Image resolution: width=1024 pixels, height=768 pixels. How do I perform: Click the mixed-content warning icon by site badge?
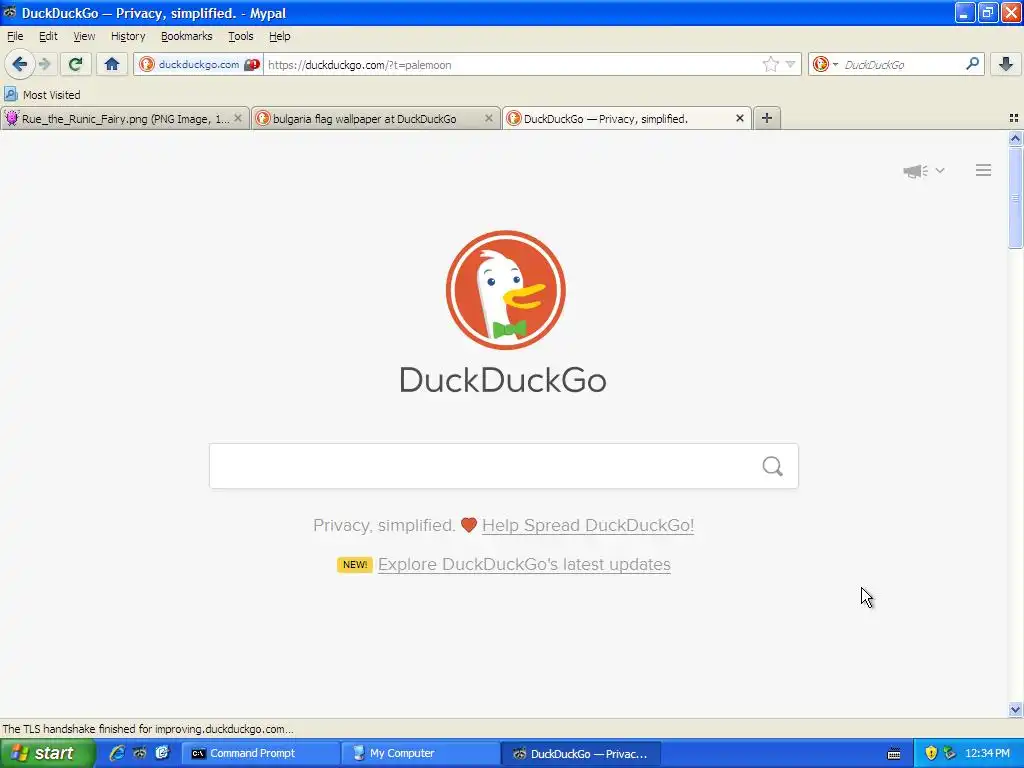[252, 65]
